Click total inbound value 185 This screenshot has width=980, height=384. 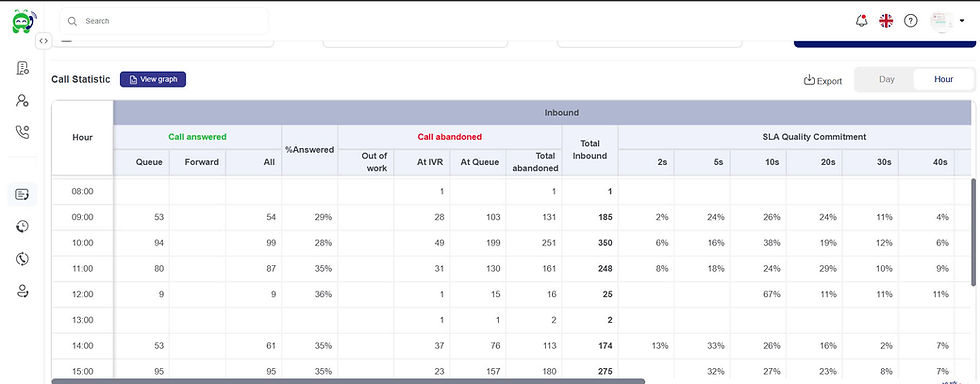coord(604,218)
